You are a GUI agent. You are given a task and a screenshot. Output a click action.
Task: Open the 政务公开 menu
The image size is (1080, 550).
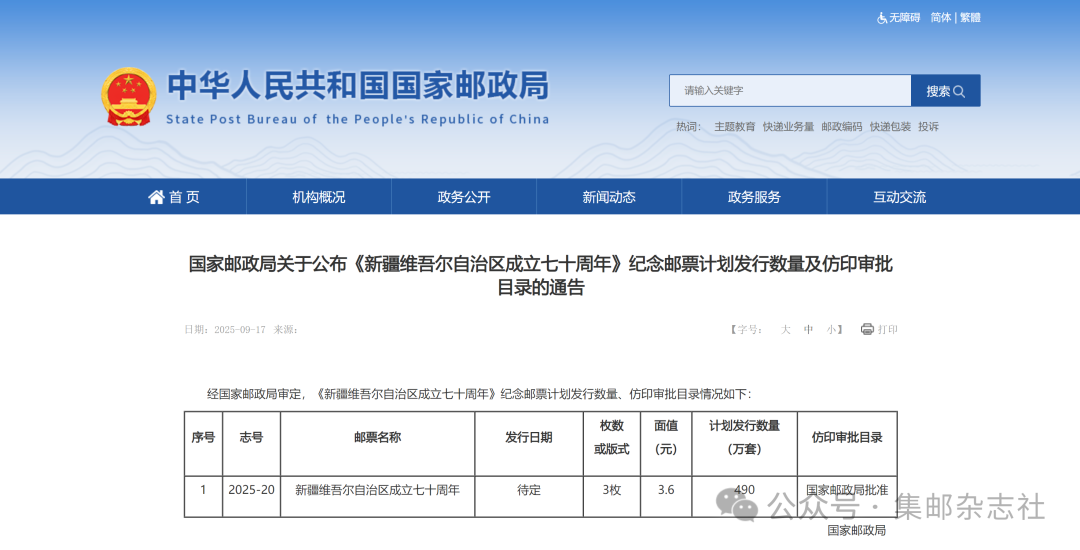coord(464,197)
